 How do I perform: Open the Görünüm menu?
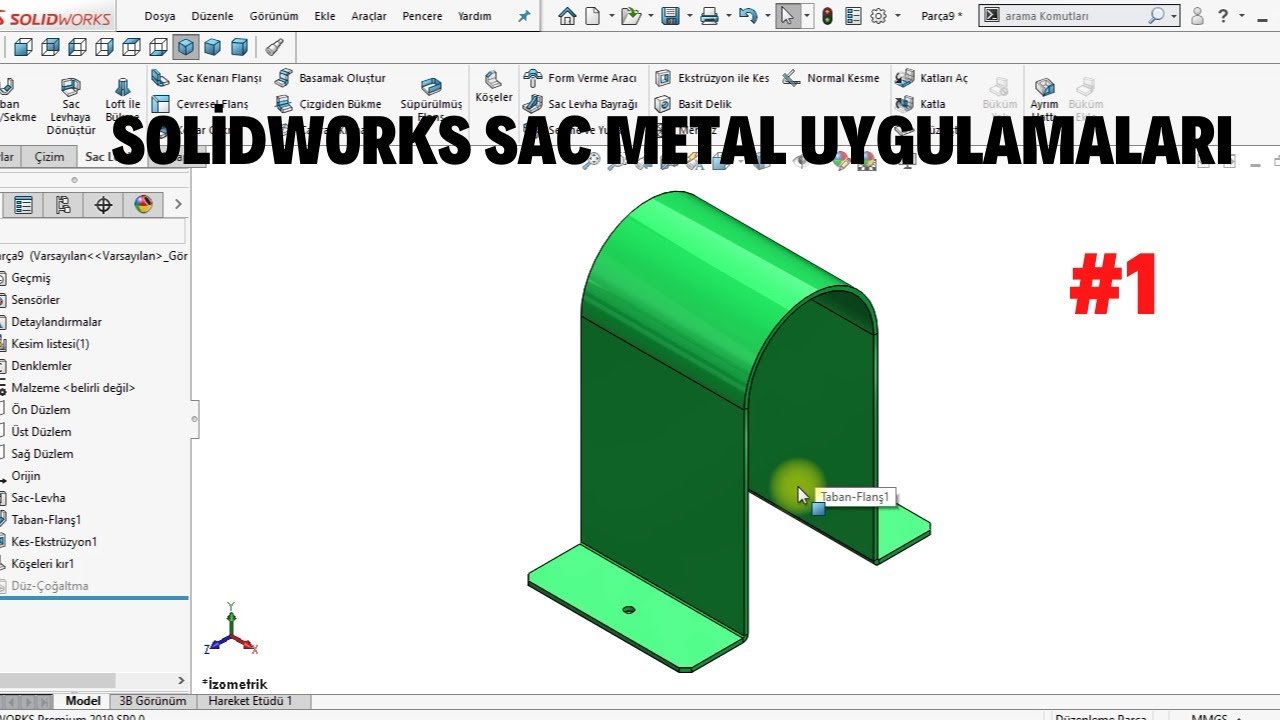(x=274, y=16)
